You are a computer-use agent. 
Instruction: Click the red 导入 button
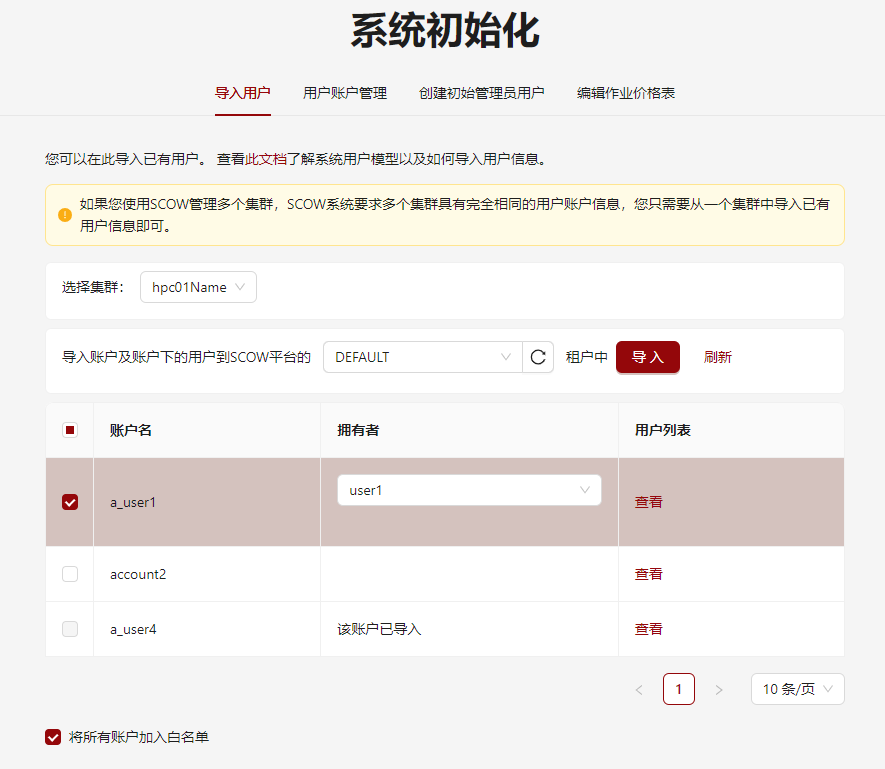pyautogui.click(x=647, y=356)
